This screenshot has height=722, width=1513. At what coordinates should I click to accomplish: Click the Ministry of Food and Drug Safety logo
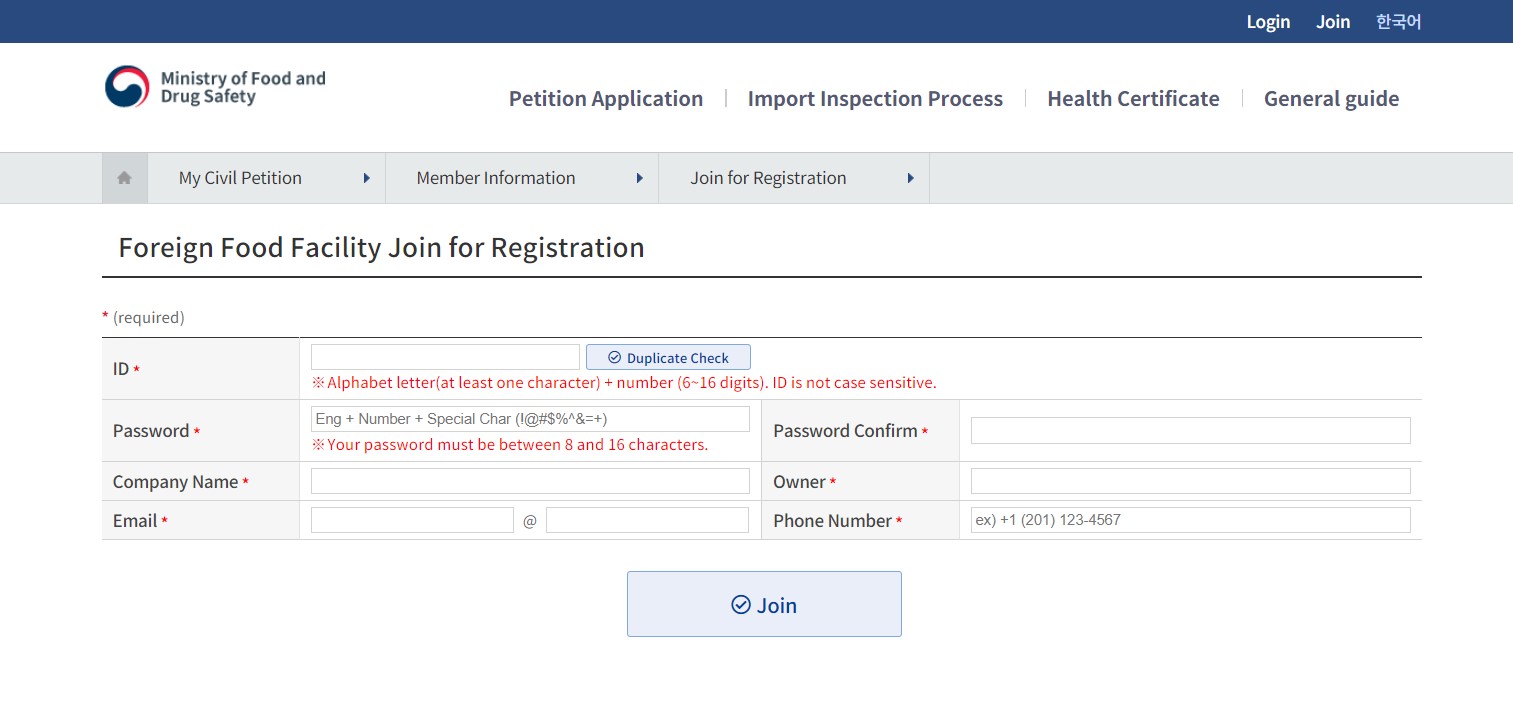[x=215, y=87]
